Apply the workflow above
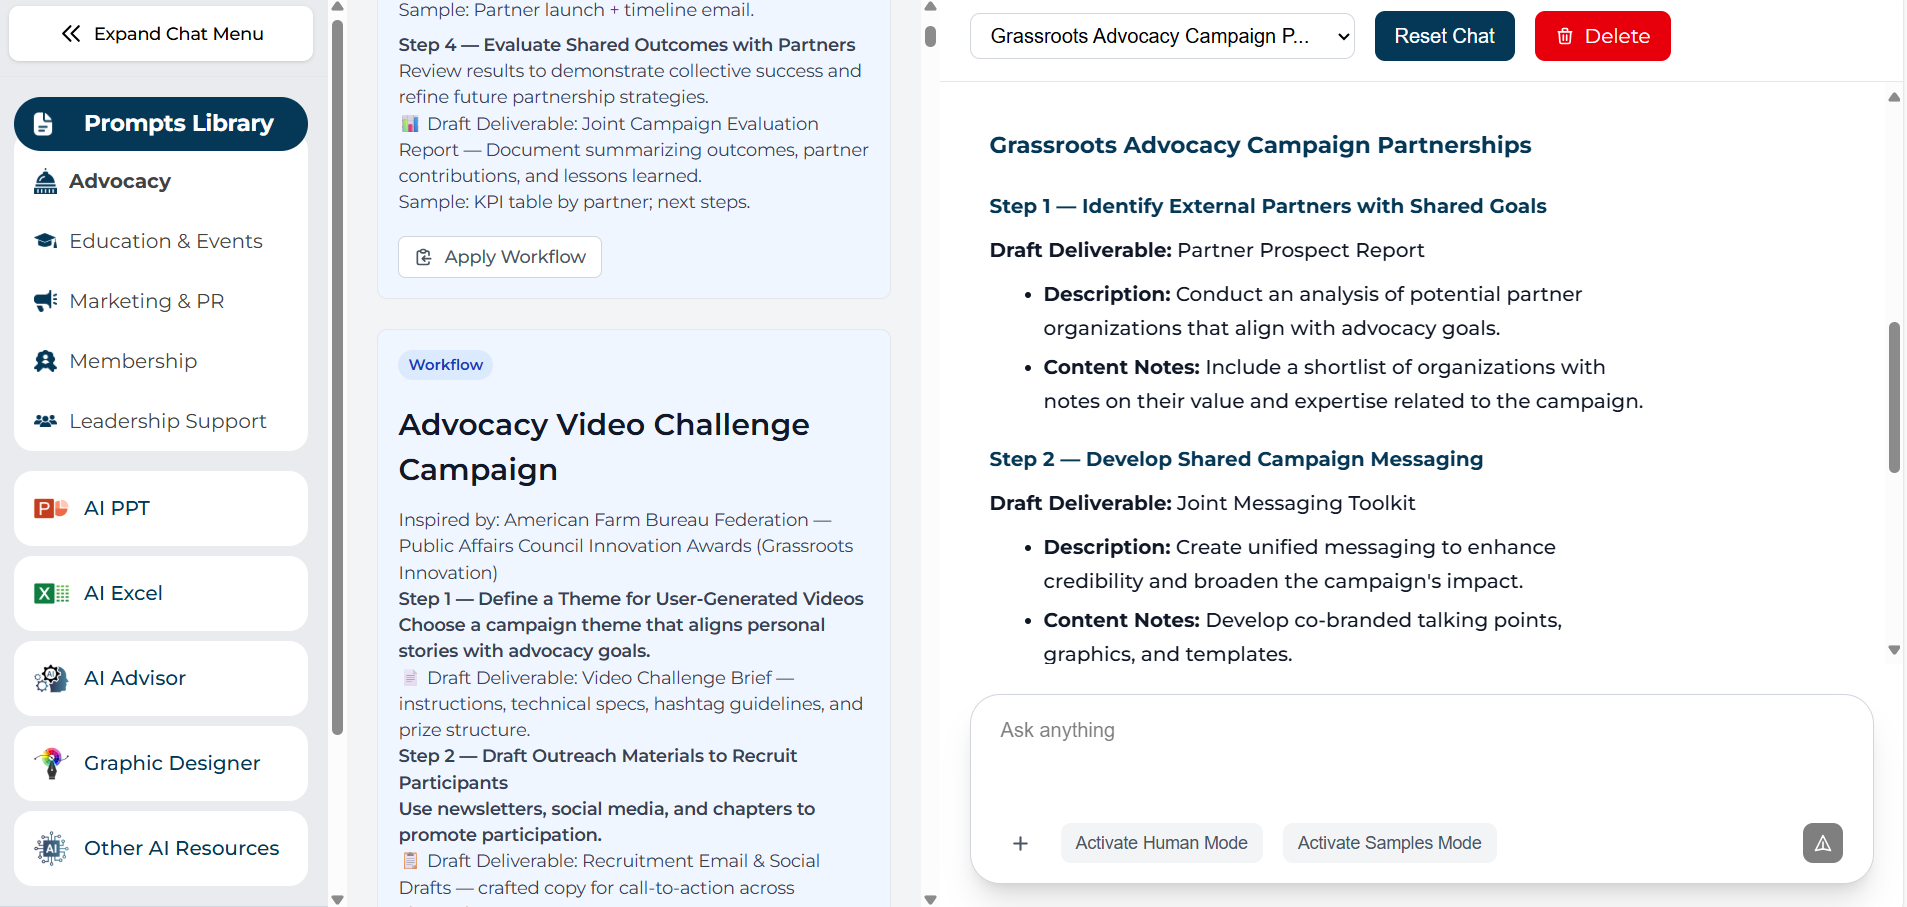Viewport: 1907px width, 907px height. (x=500, y=257)
